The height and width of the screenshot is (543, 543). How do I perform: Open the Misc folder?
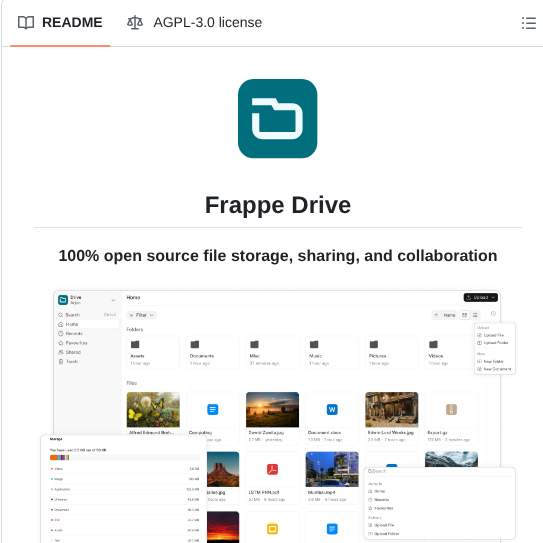click(272, 353)
